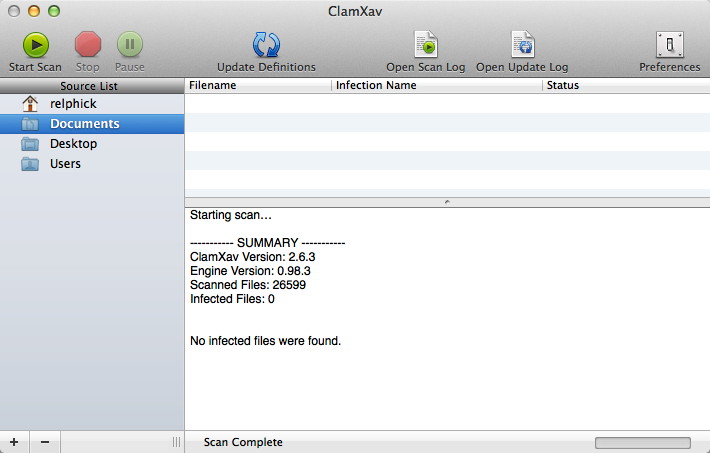The height and width of the screenshot is (453, 710).
Task: Click 'ClamXav Version: 2.6.3' line
Action: click(253, 257)
